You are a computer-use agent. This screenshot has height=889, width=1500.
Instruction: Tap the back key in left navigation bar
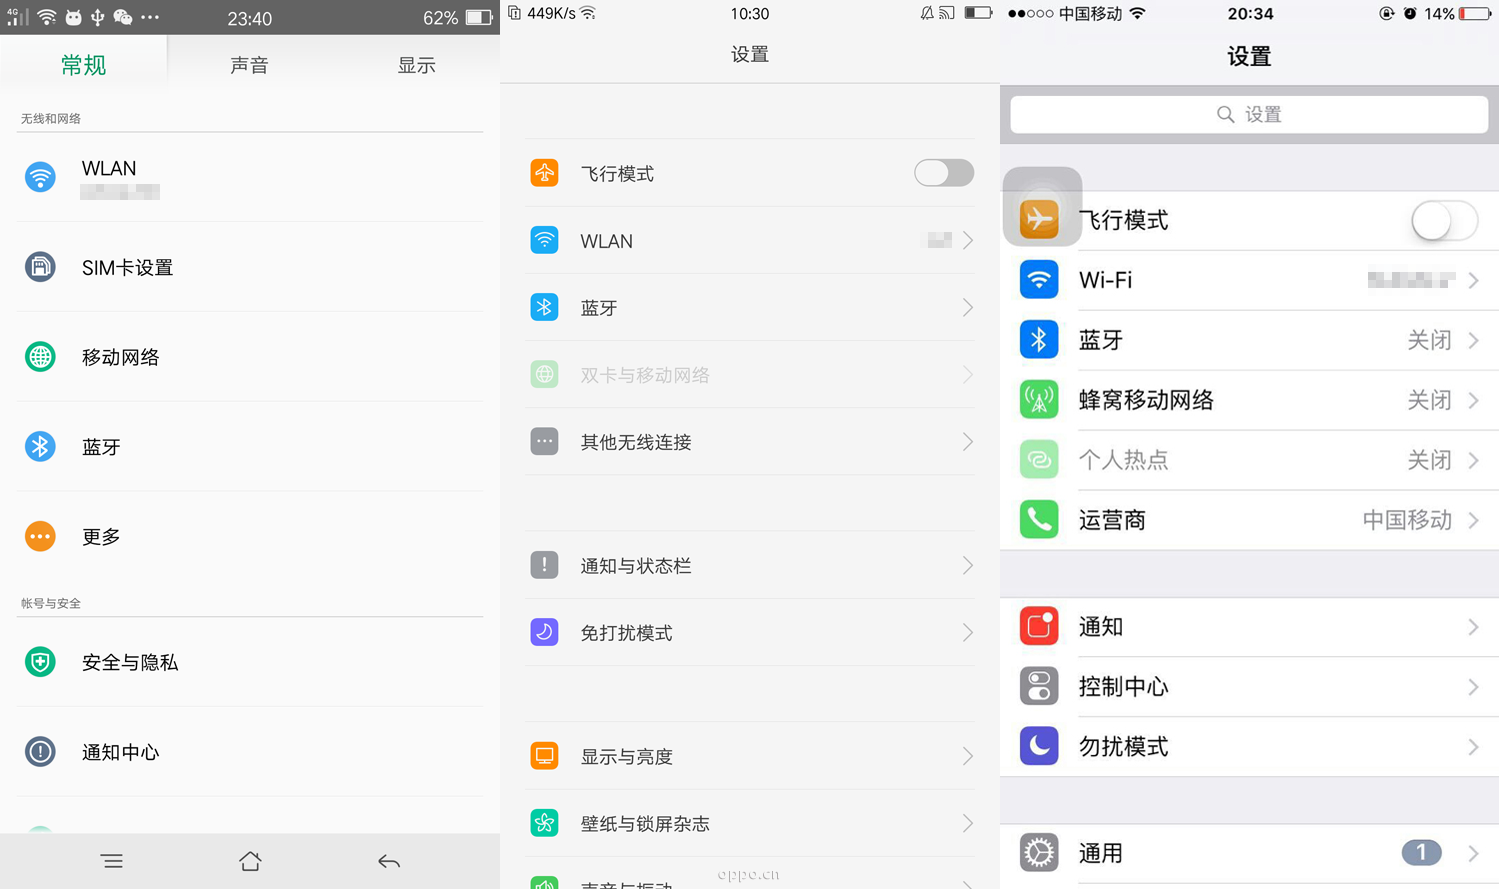(389, 861)
